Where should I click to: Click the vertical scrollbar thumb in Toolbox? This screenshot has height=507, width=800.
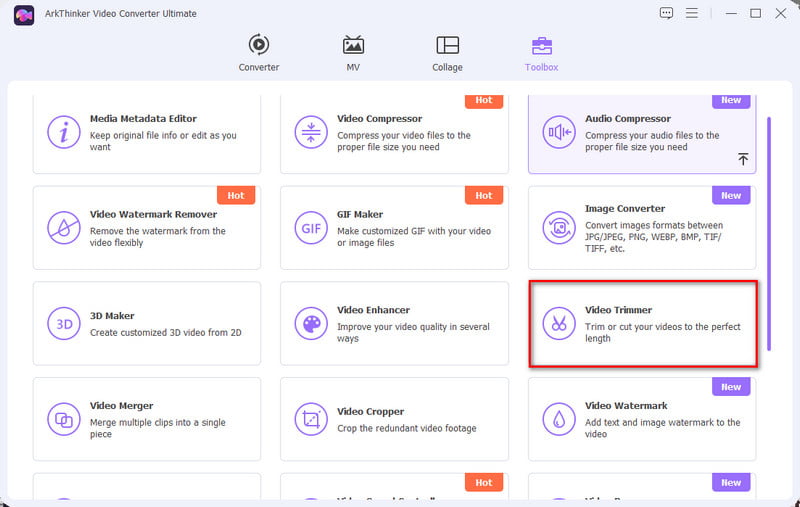coord(769,234)
